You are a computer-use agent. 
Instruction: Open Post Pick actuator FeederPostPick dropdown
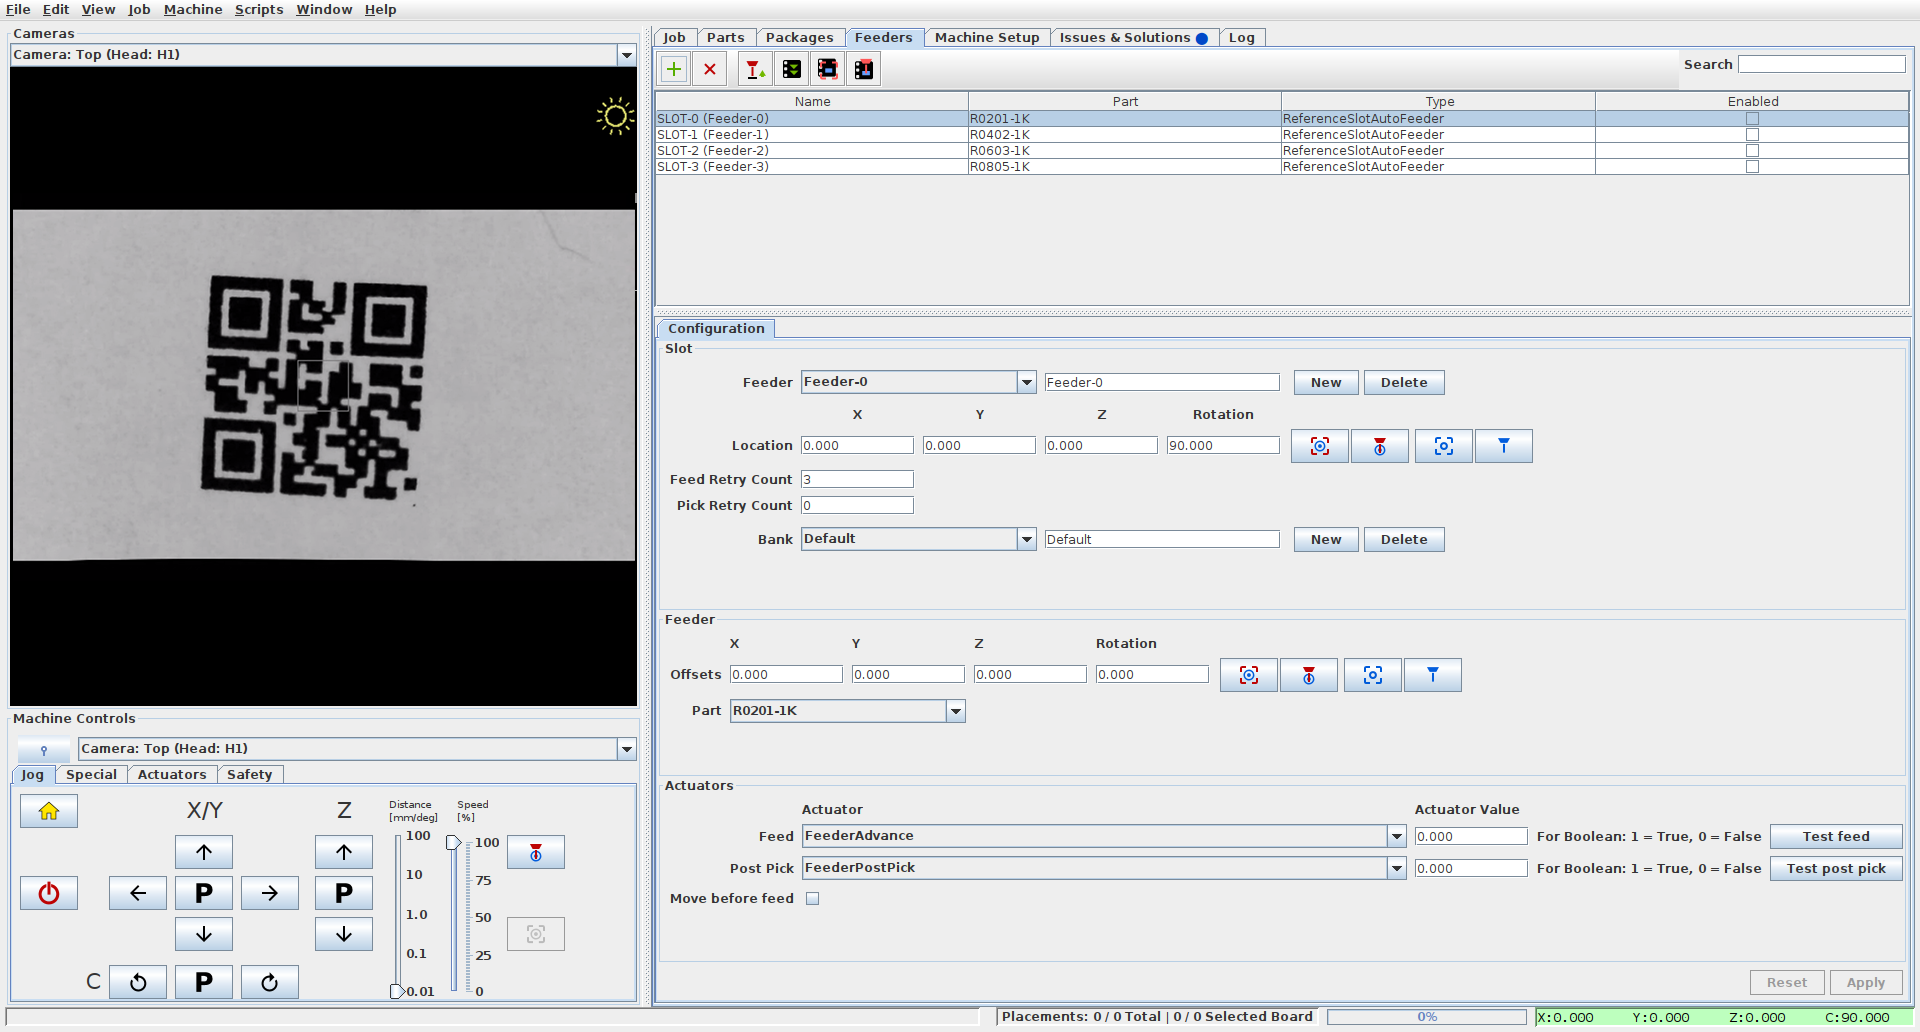tap(1397, 868)
